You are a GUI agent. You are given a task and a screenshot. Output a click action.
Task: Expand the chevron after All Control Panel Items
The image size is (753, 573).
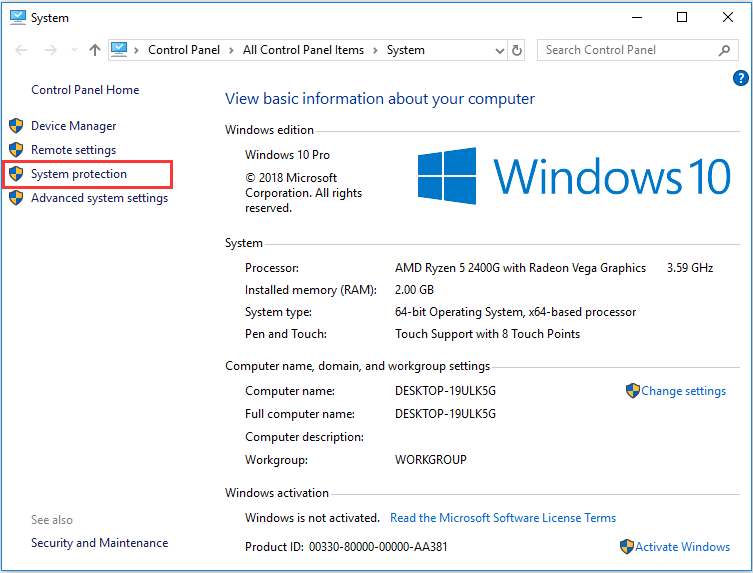(x=376, y=50)
